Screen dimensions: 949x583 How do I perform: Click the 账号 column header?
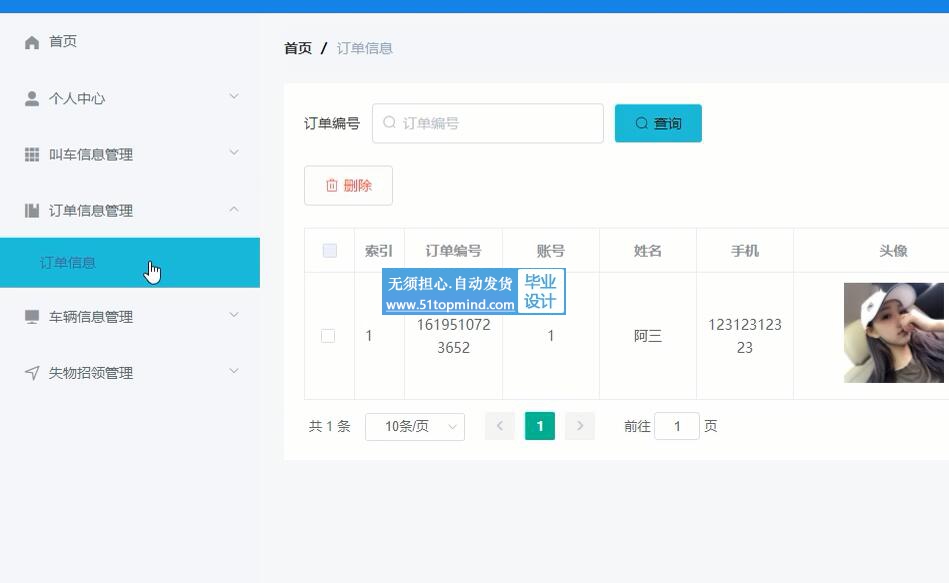[x=551, y=251]
